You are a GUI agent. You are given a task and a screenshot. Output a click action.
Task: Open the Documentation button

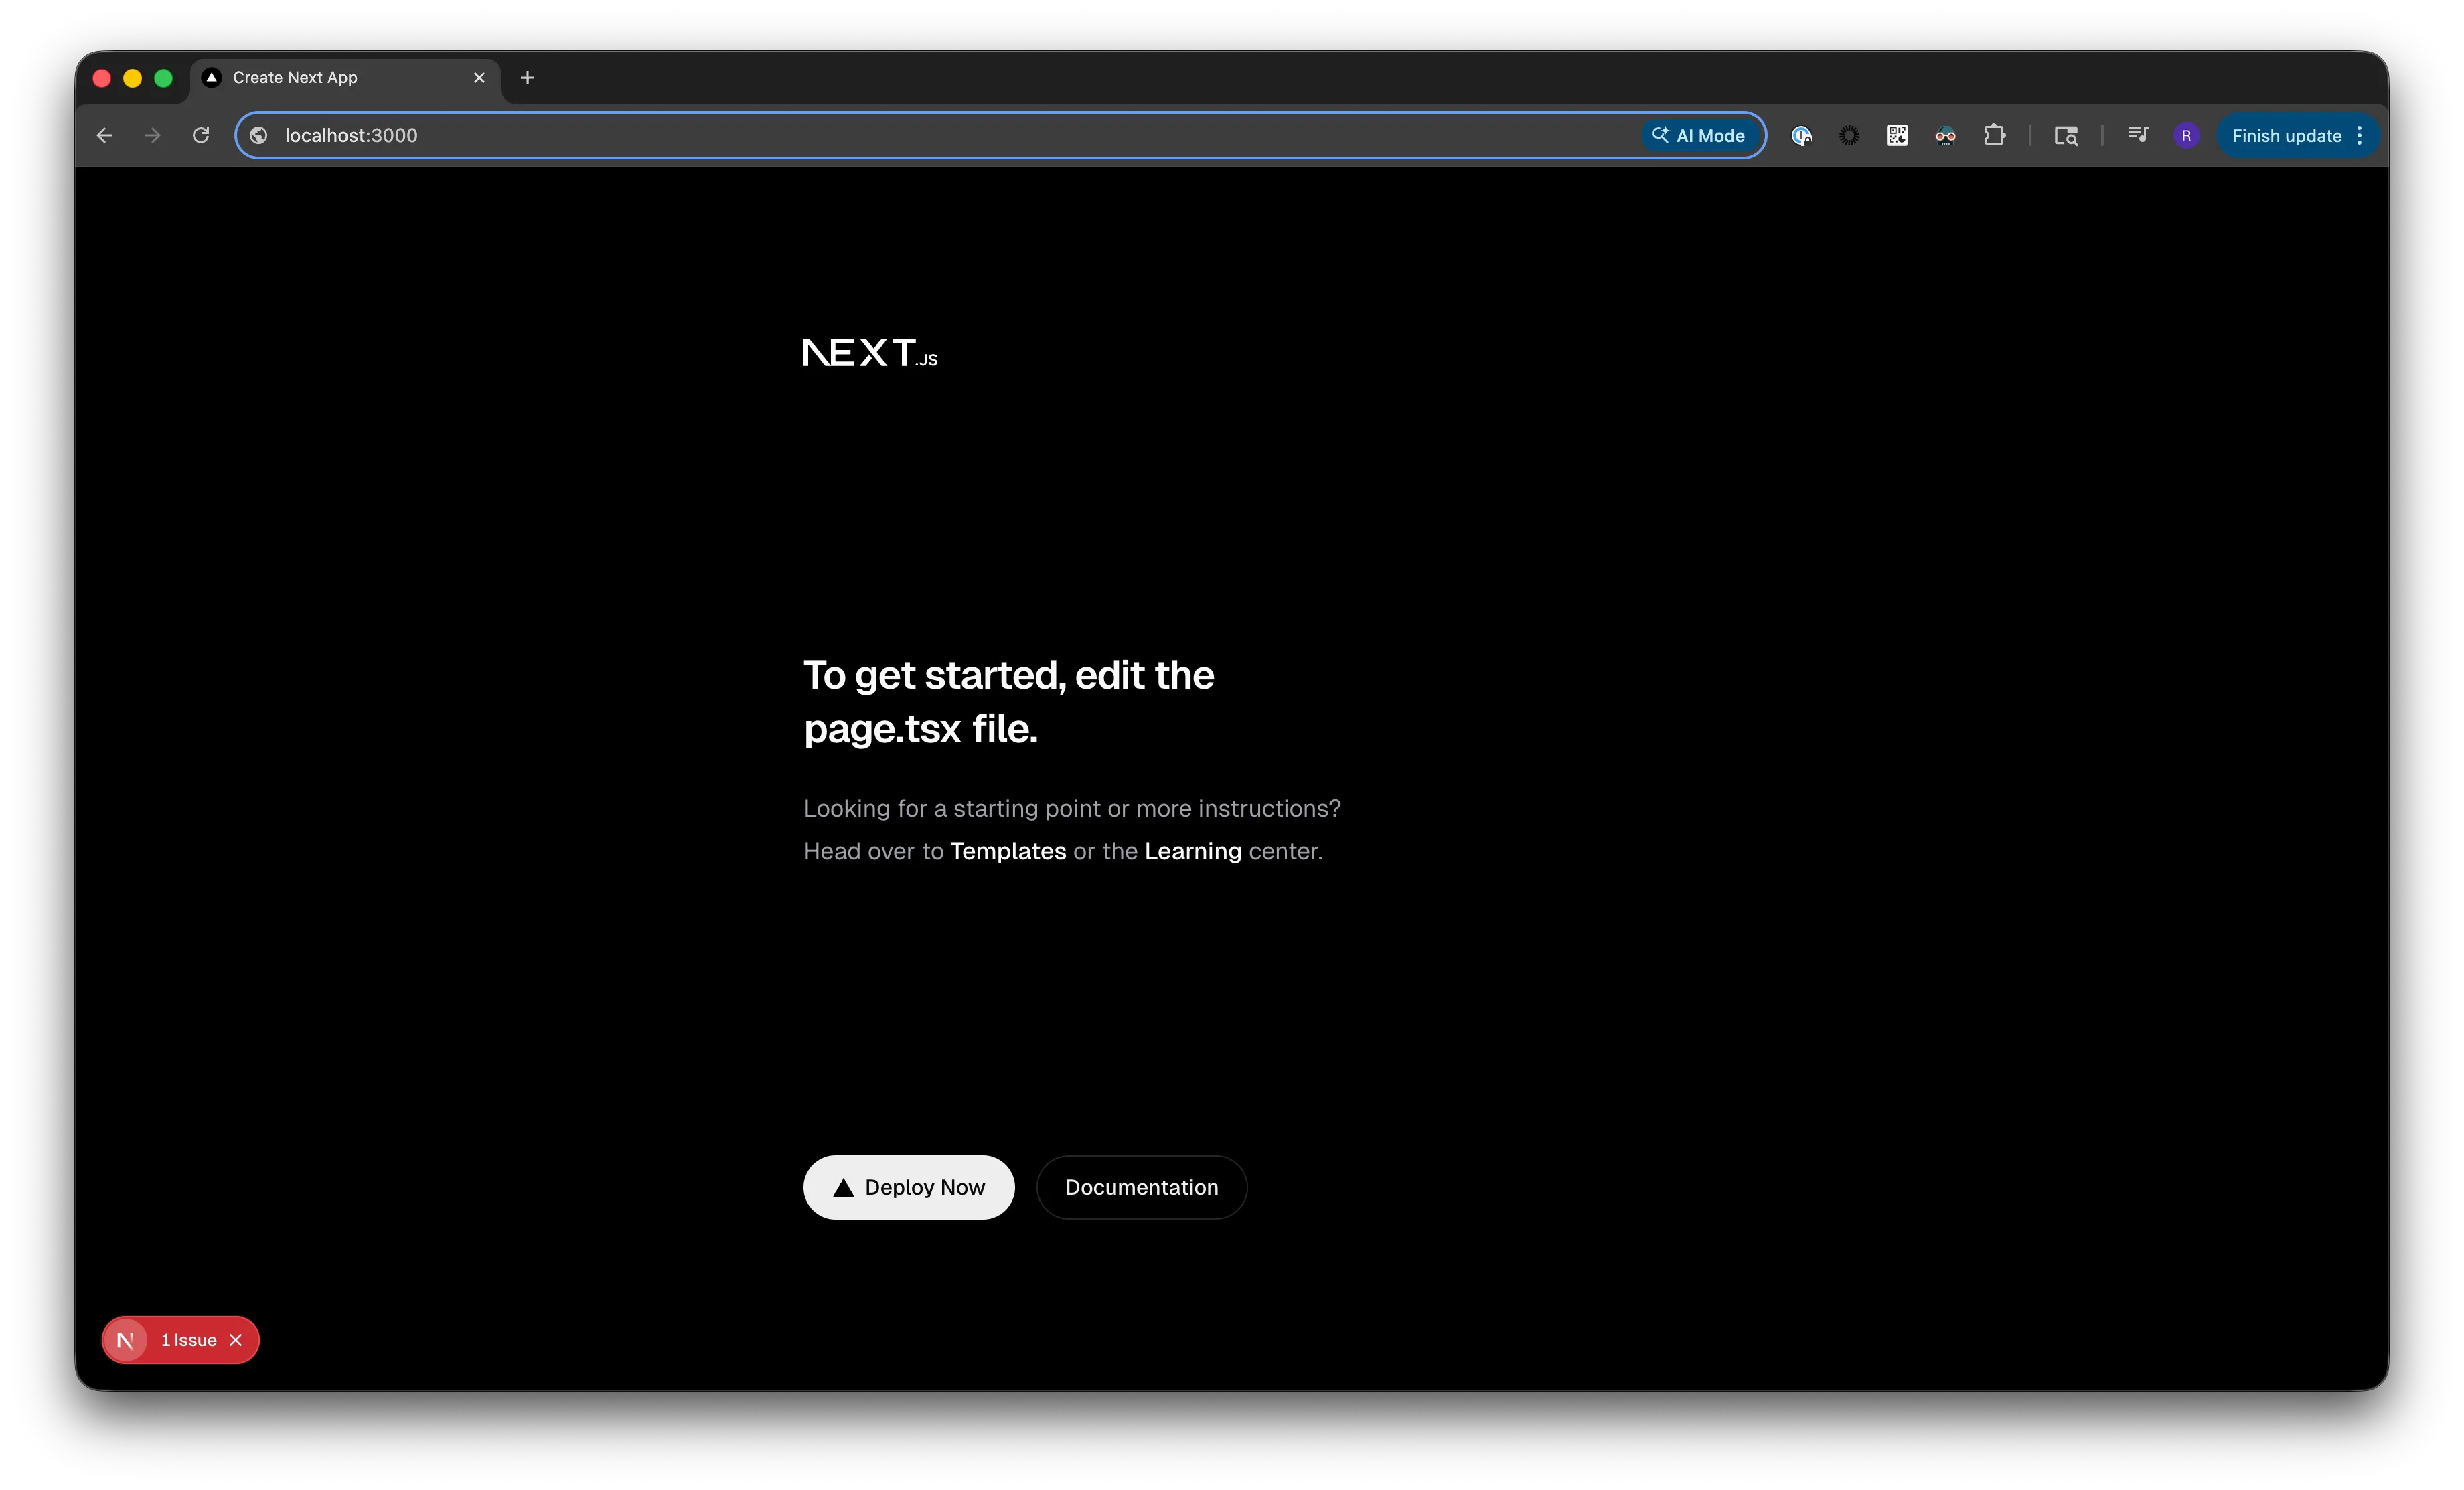1142,1187
